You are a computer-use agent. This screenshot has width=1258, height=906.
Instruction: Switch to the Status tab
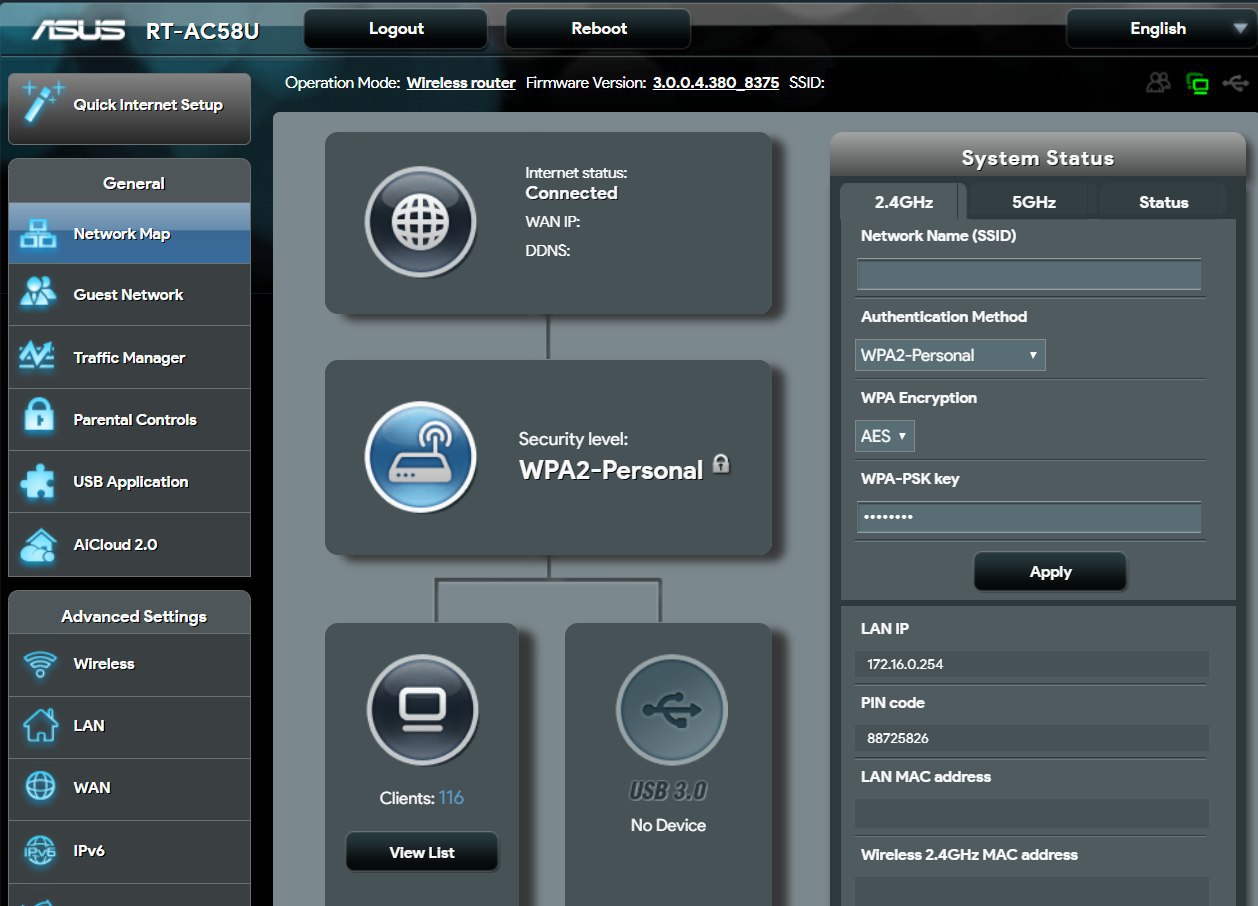1163,202
